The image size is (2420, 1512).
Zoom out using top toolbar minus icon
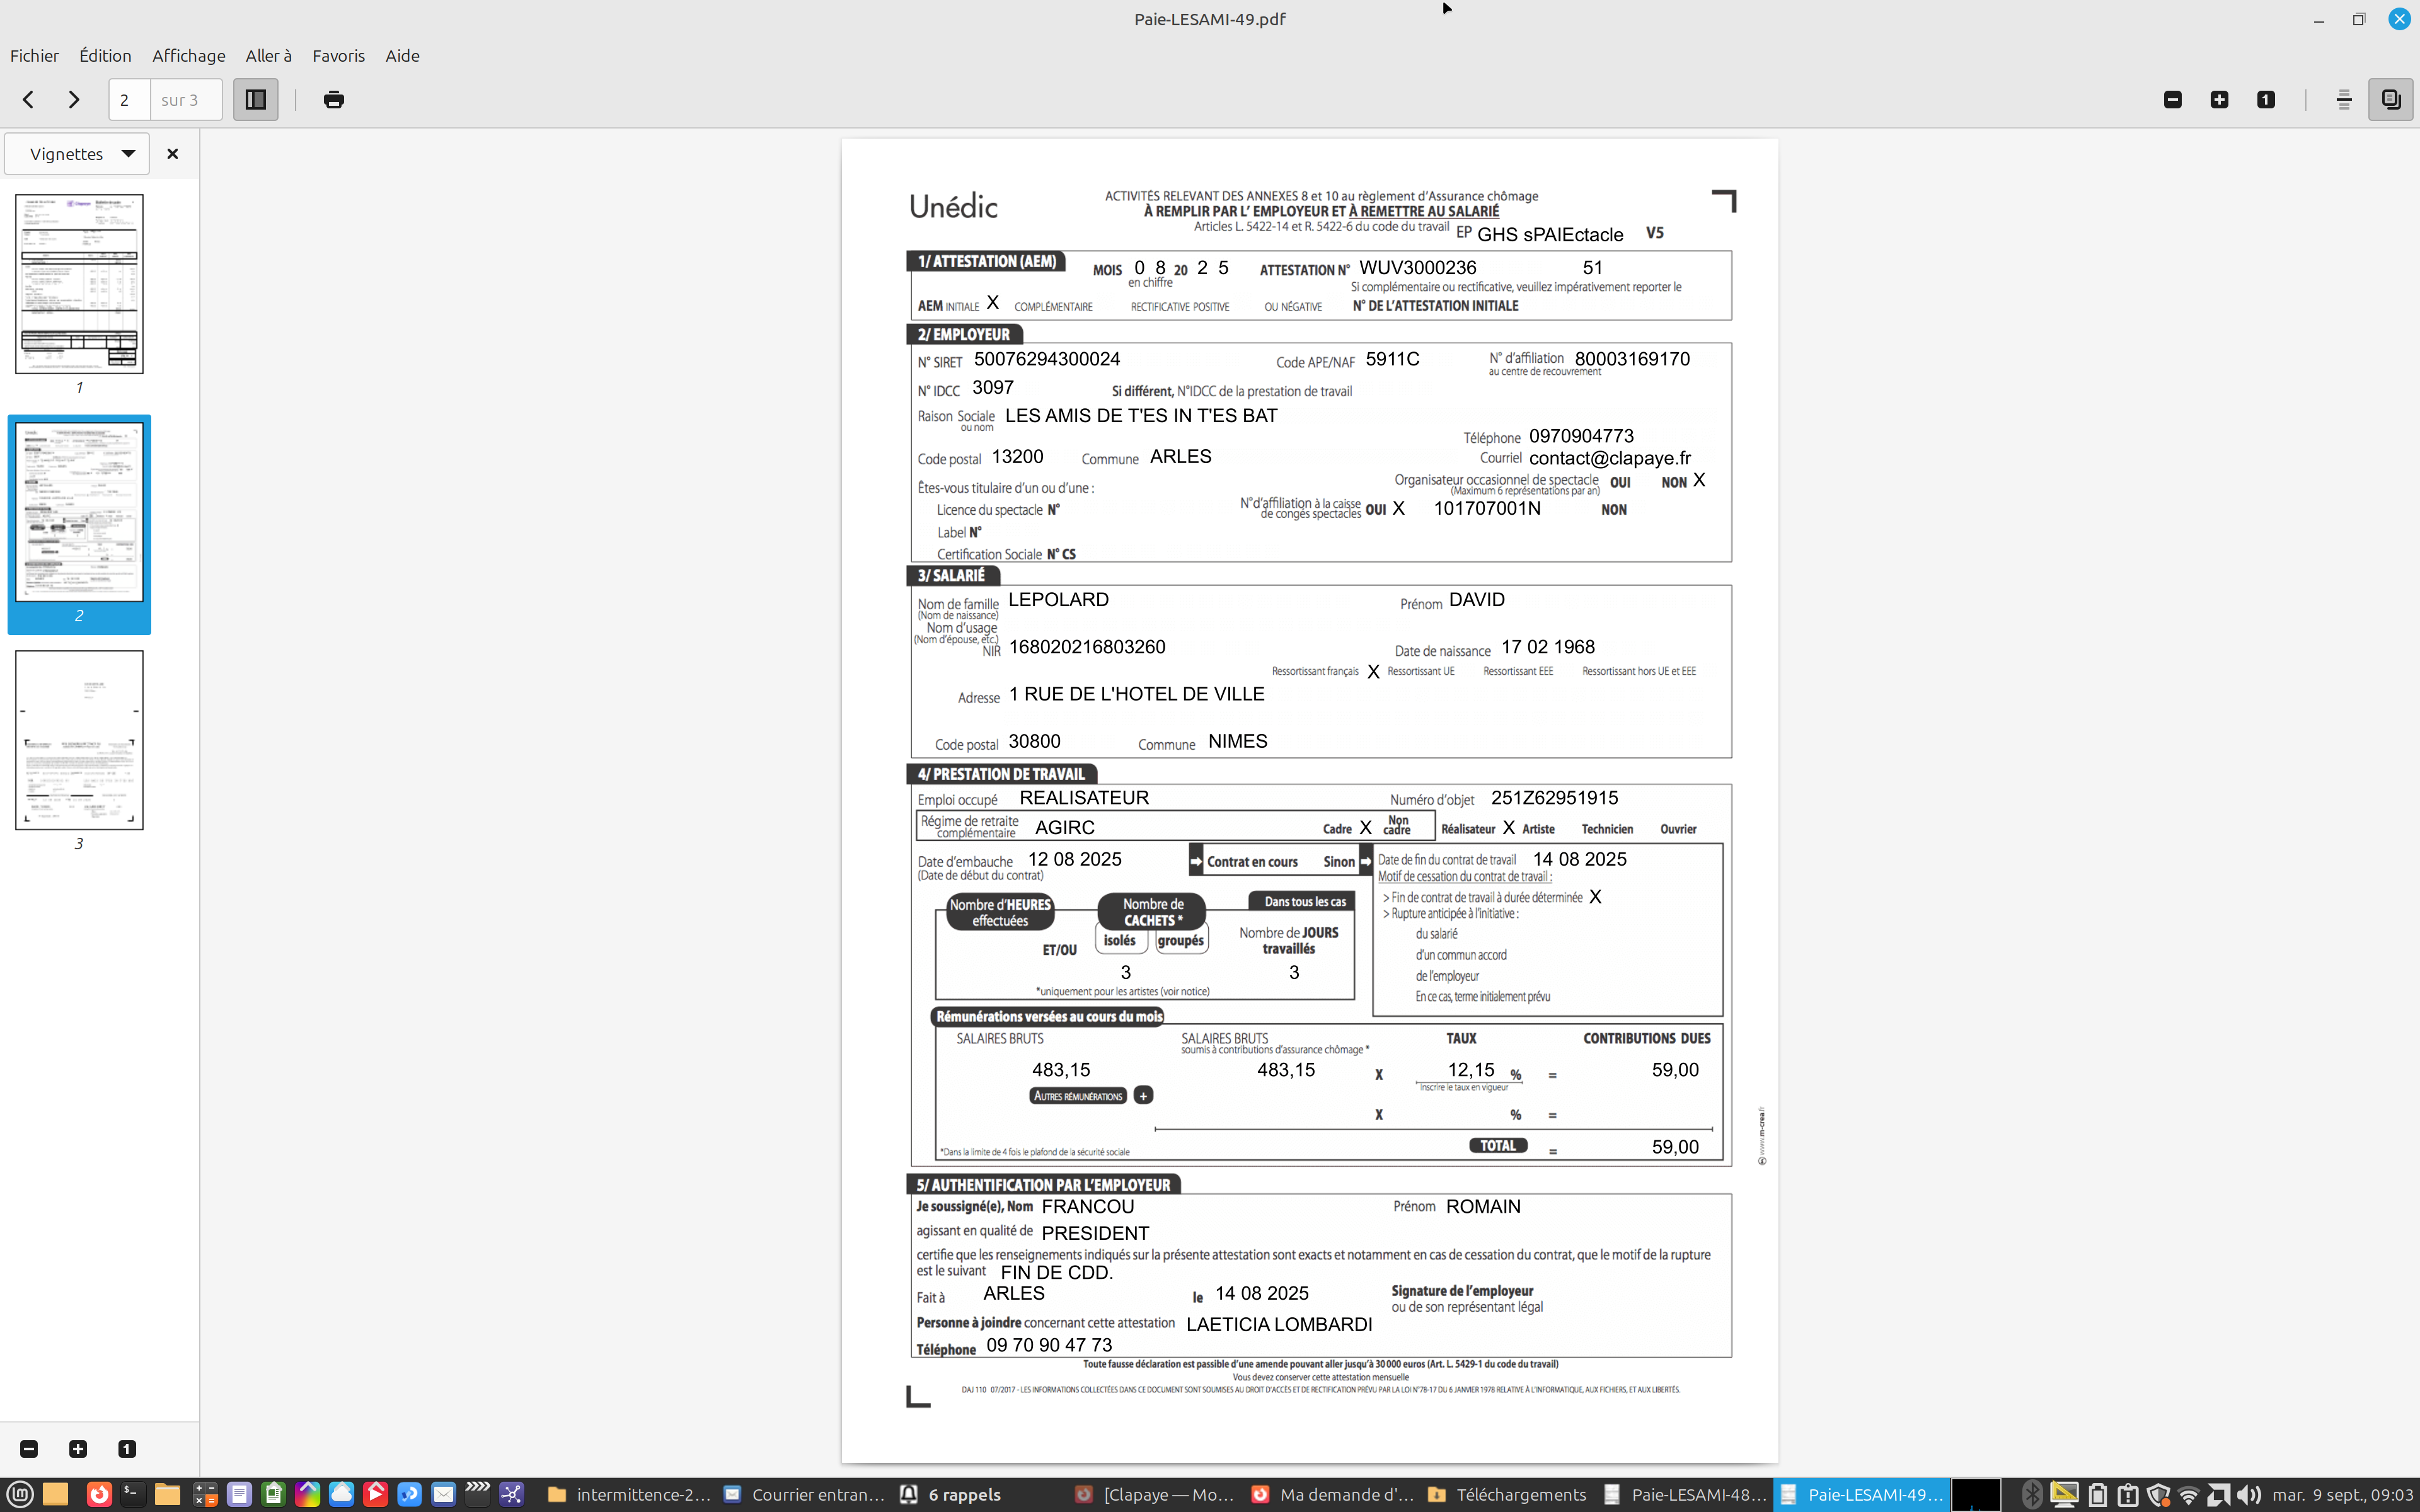[2172, 99]
